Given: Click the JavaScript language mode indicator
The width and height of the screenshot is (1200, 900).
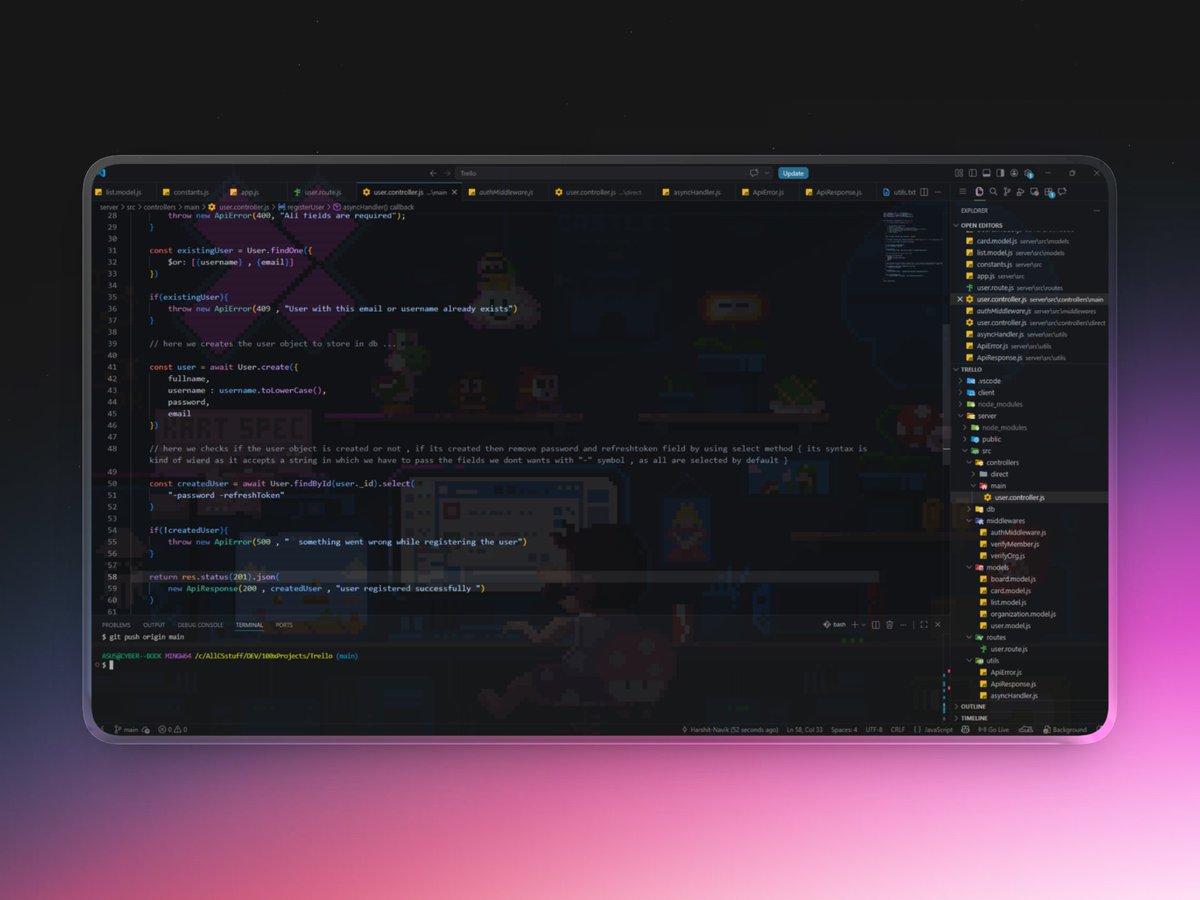Looking at the screenshot, I should (x=937, y=730).
